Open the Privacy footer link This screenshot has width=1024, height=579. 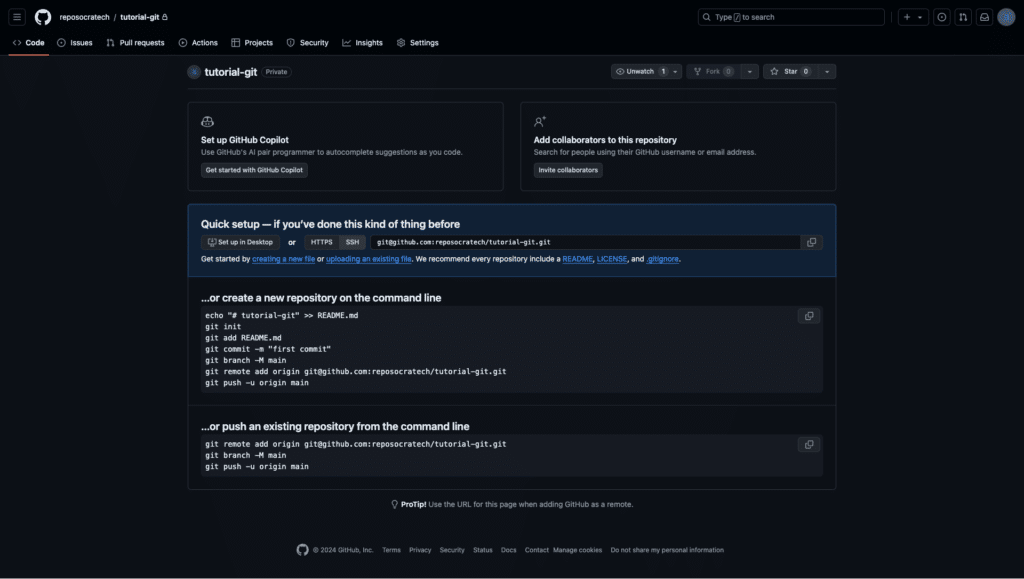(x=420, y=550)
